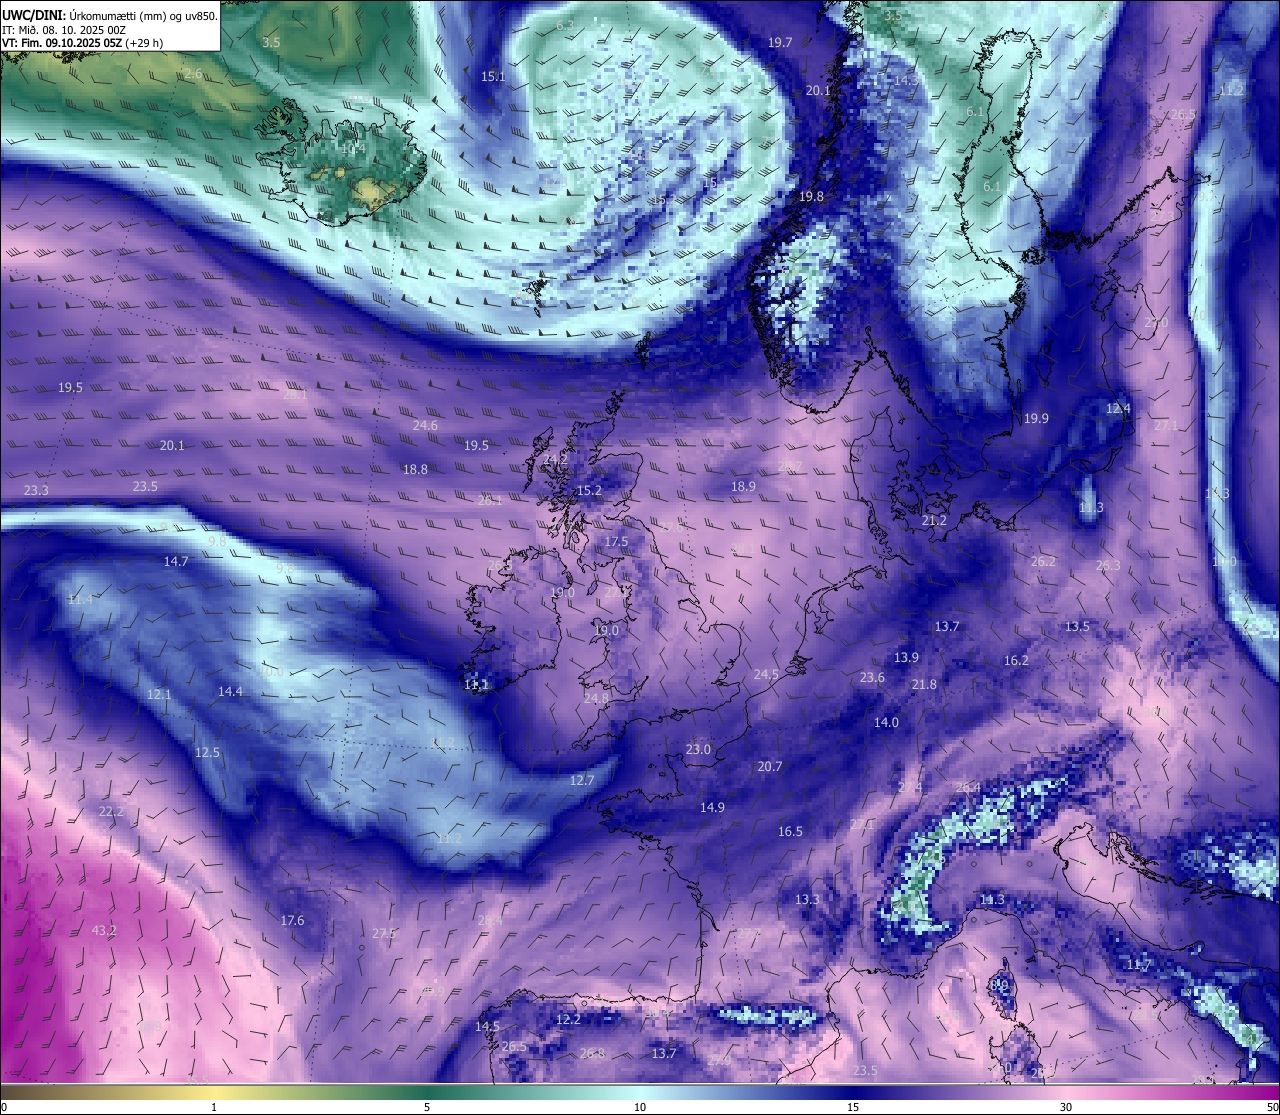Select the map value '21.8'
The width and height of the screenshot is (1280, 1115).
(x=924, y=684)
